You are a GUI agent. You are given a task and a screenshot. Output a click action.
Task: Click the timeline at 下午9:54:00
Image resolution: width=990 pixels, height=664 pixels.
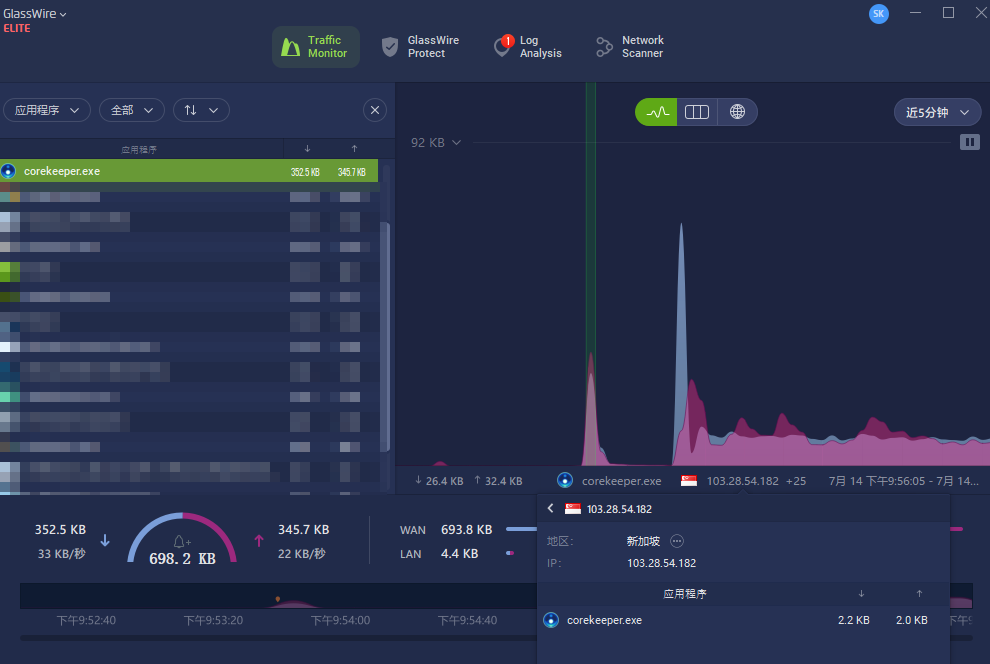[x=340, y=620]
